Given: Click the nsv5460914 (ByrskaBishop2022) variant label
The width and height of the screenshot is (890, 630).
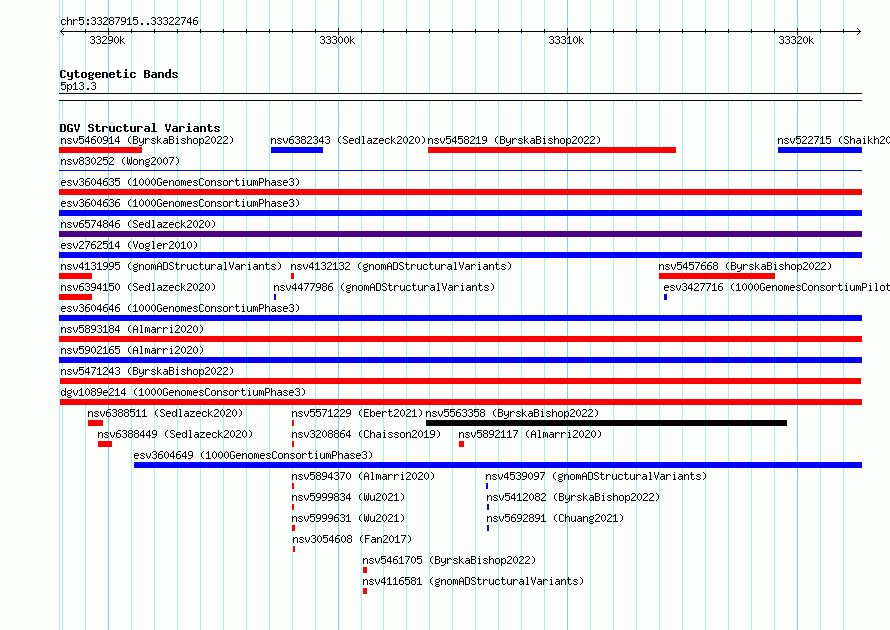Looking at the screenshot, I should [x=147, y=140].
